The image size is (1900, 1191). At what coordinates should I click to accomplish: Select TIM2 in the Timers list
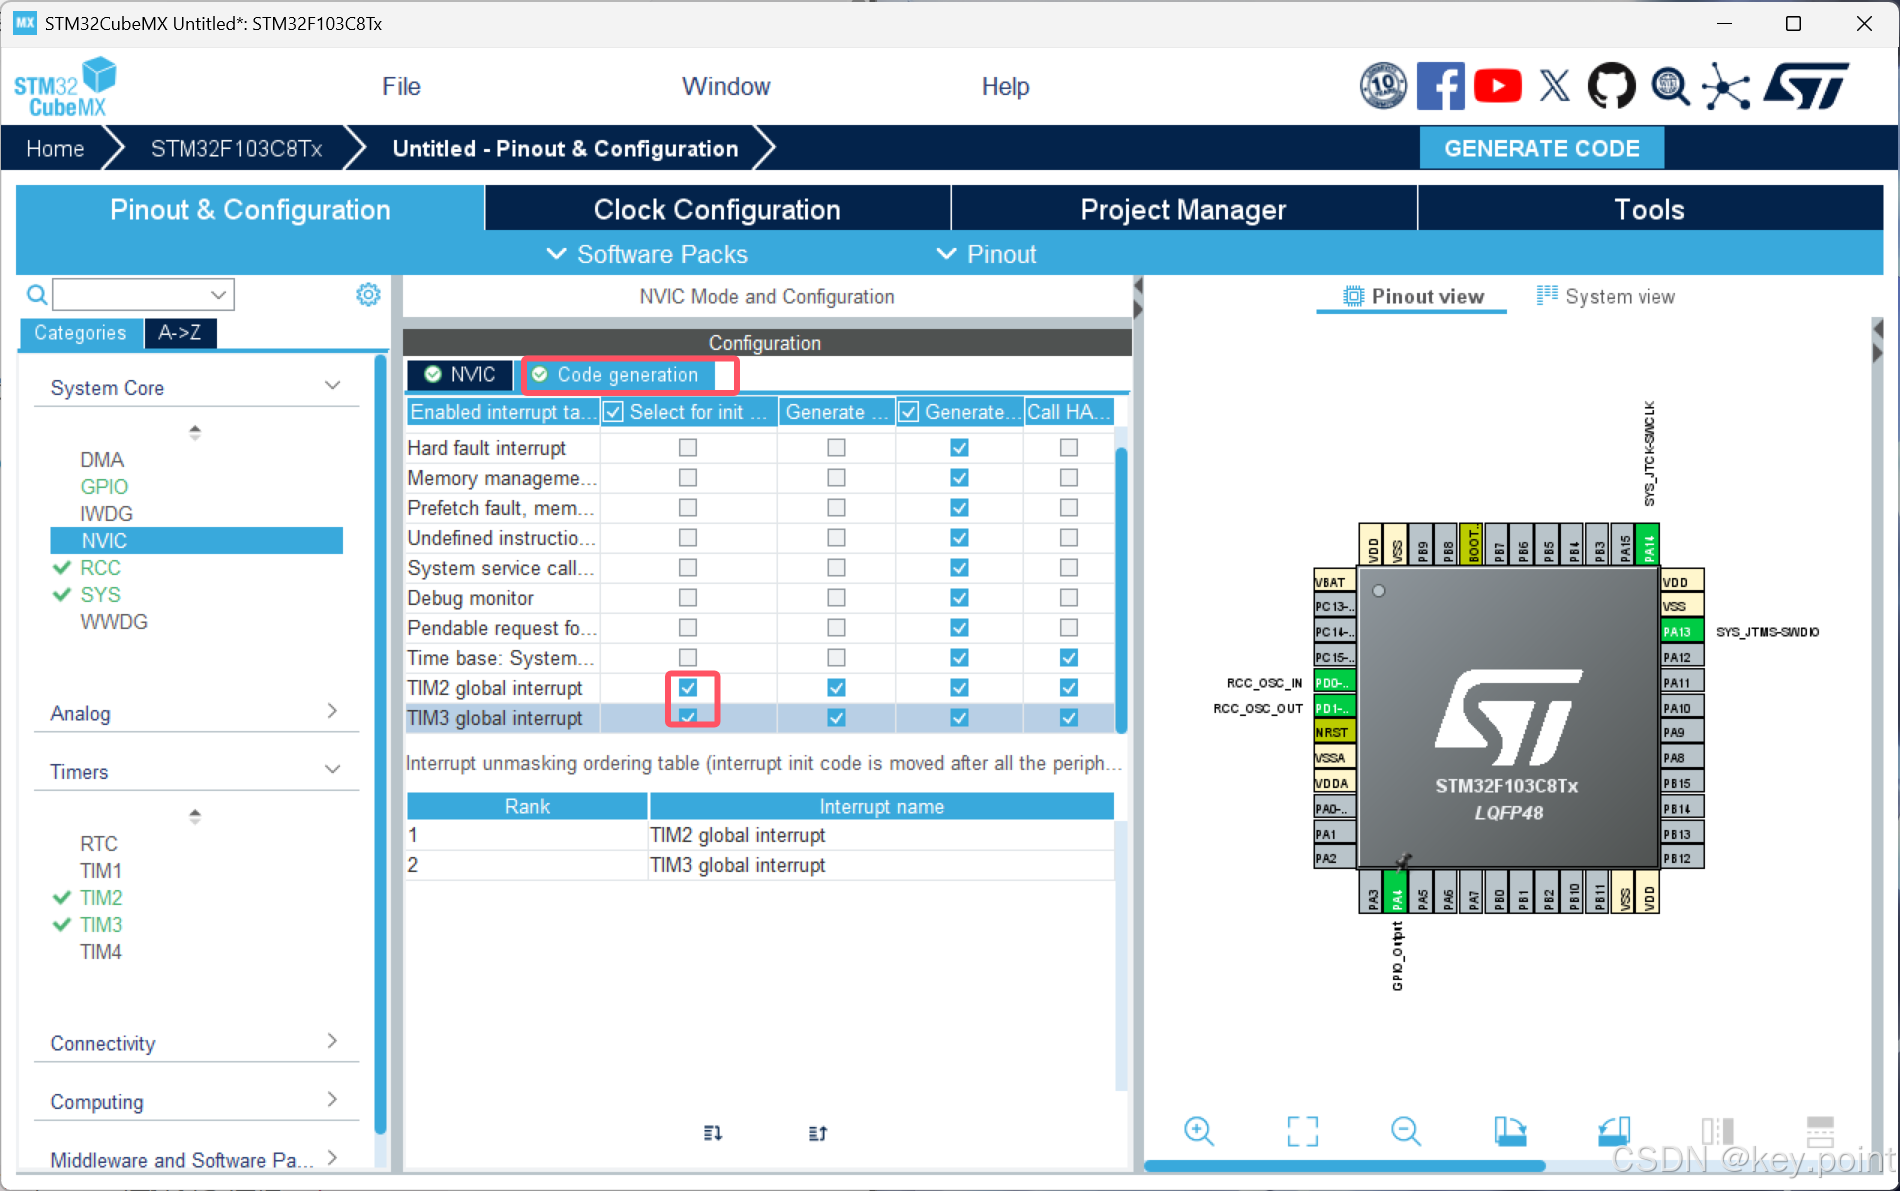point(101,897)
